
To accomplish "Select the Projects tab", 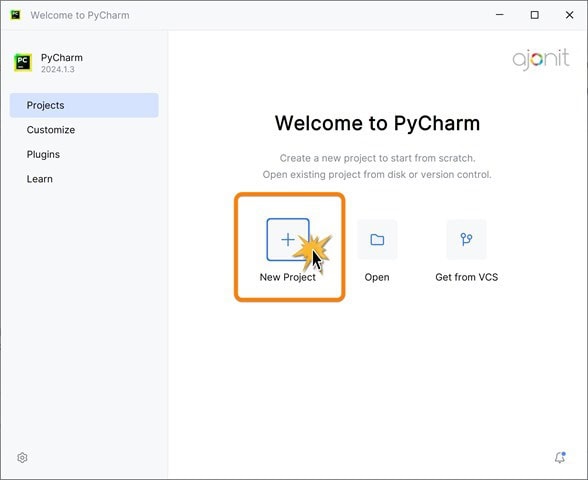I will pyautogui.click(x=84, y=105).
